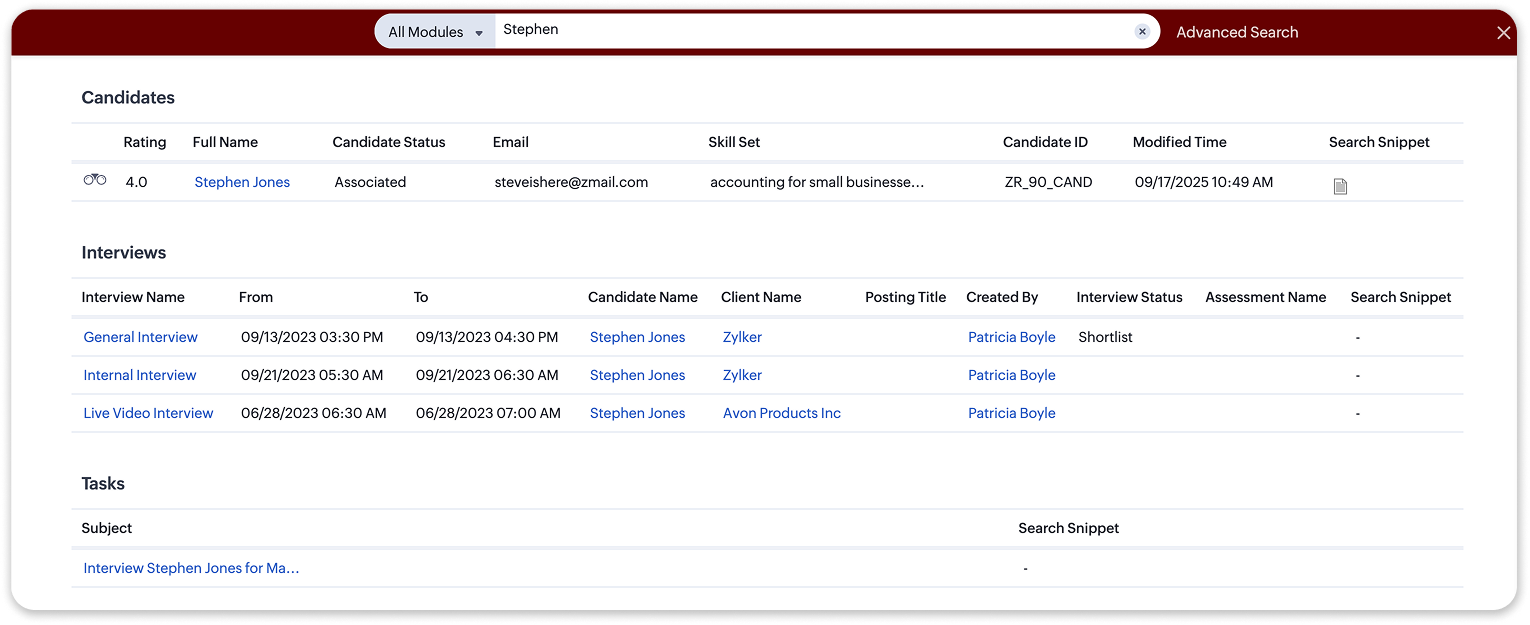Click Stephen Jones in Internal Interview row
This screenshot has width=1530, height=625.
[x=637, y=375]
